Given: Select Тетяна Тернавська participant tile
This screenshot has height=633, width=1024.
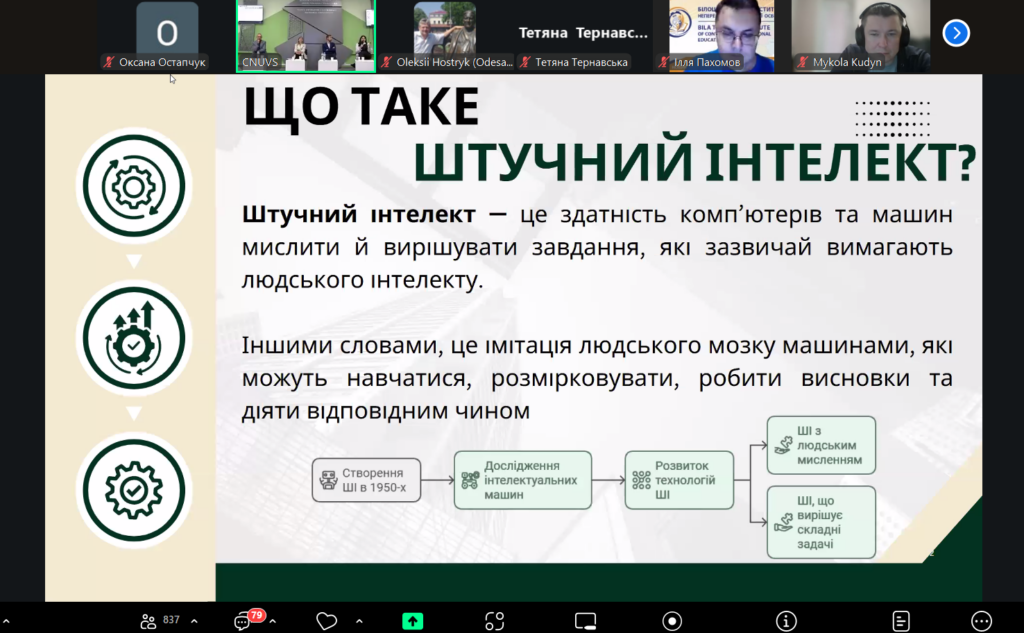Looking at the screenshot, I should tap(584, 35).
